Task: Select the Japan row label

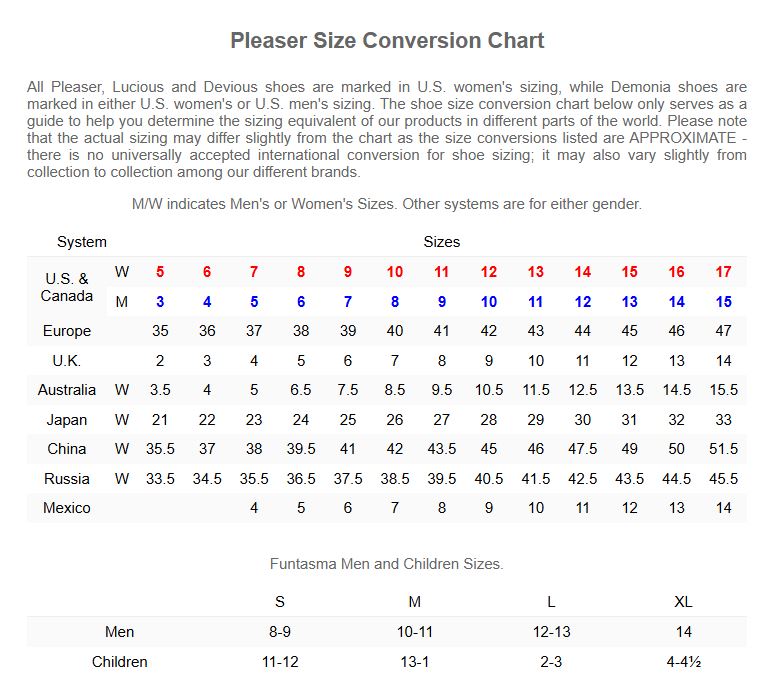Action: [67, 420]
